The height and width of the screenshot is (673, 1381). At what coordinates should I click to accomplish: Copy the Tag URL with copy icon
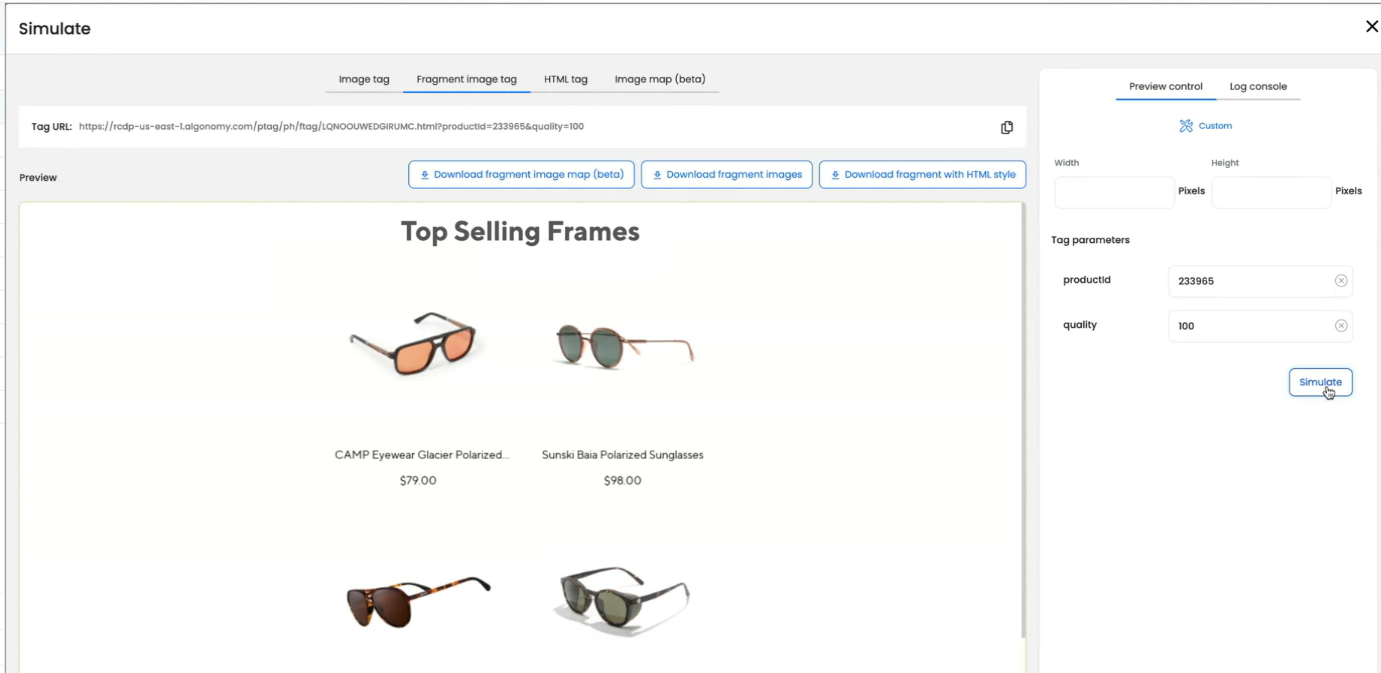pos(1007,127)
